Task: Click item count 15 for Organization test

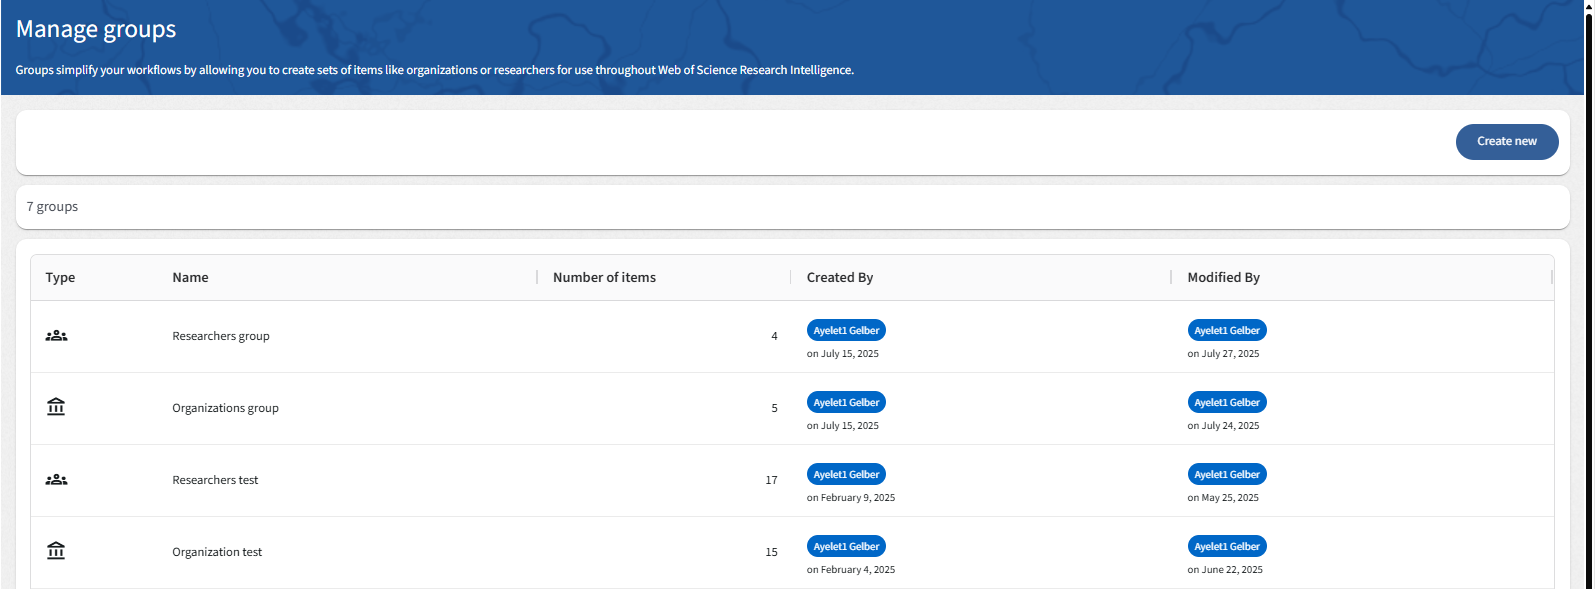Action: [x=771, y=552]
